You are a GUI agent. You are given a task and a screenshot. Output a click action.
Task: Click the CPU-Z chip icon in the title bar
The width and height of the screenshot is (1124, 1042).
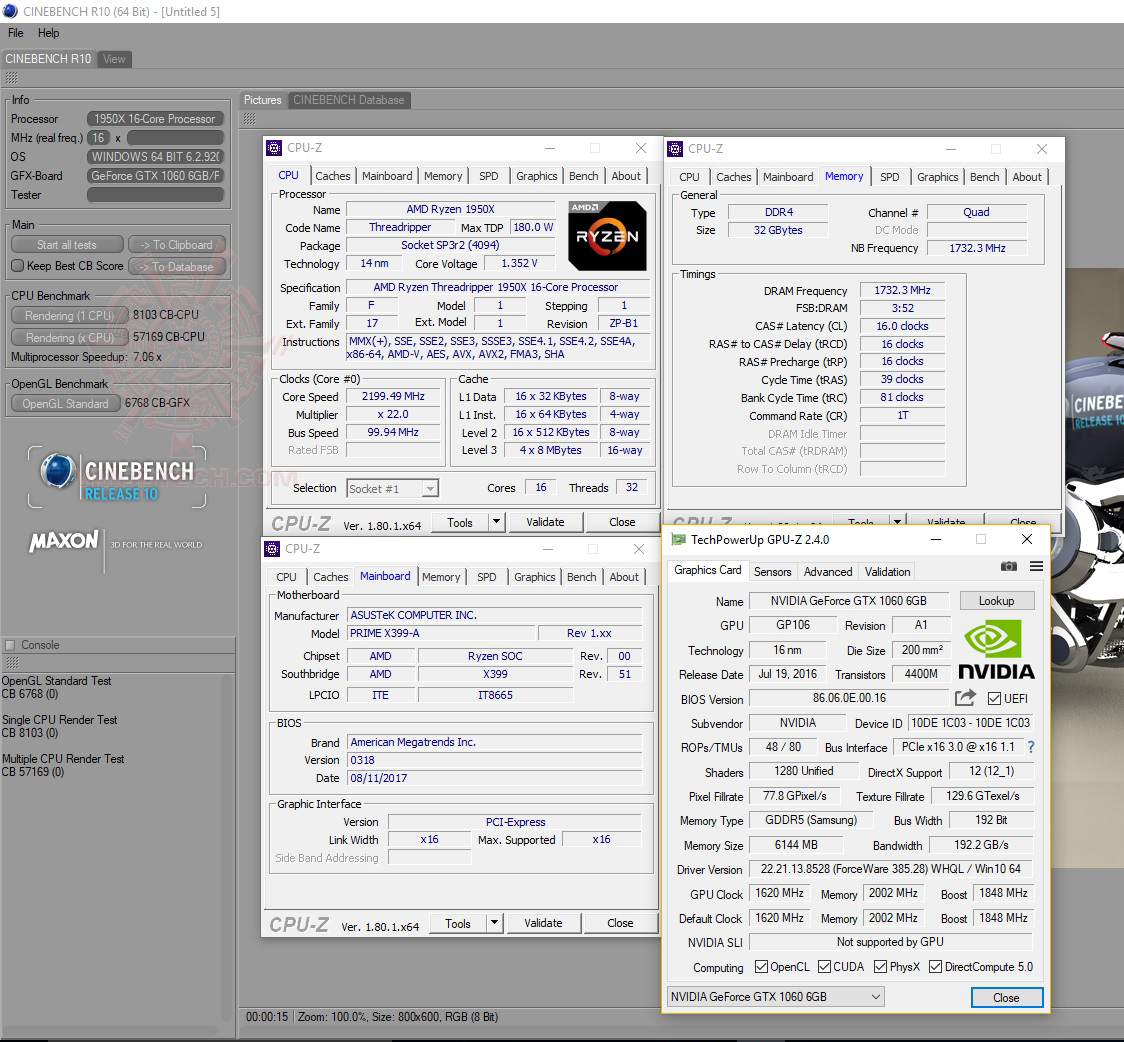(x=273, y=147)
